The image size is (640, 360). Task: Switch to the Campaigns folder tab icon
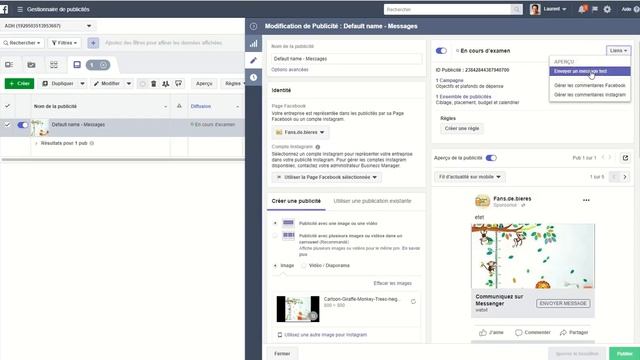click(31, 64)
